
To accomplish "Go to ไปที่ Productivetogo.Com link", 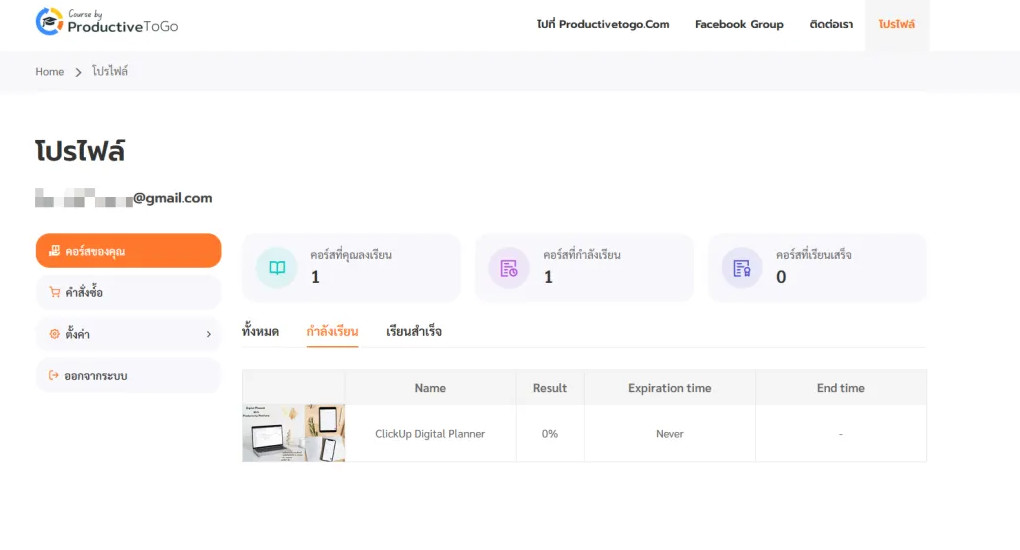I will (x=603, y=24).
